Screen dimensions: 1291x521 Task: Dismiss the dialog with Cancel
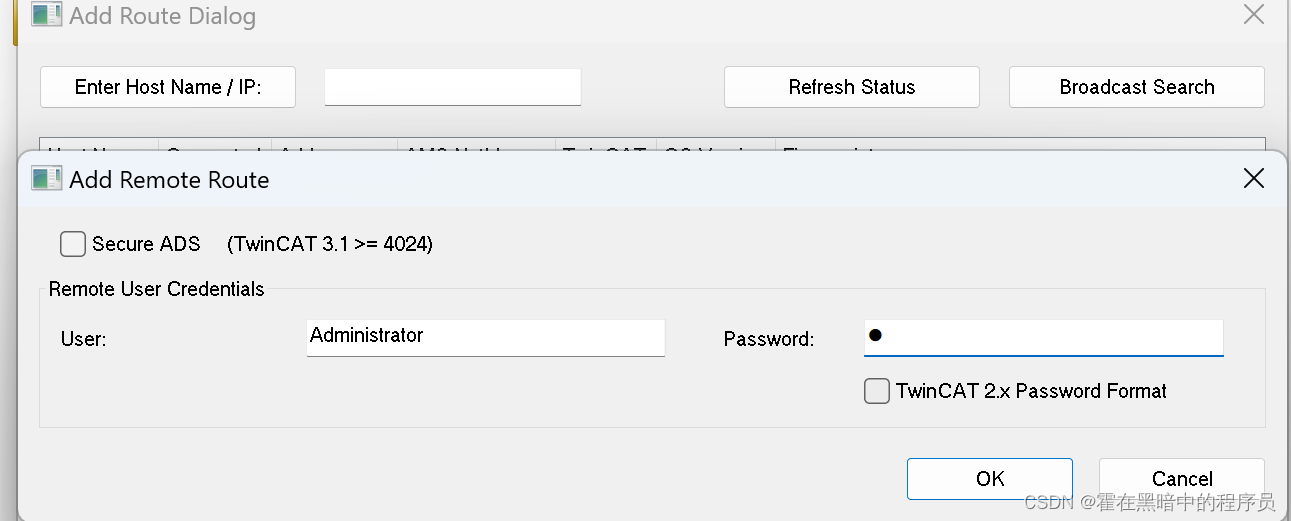pos(1182,479)
